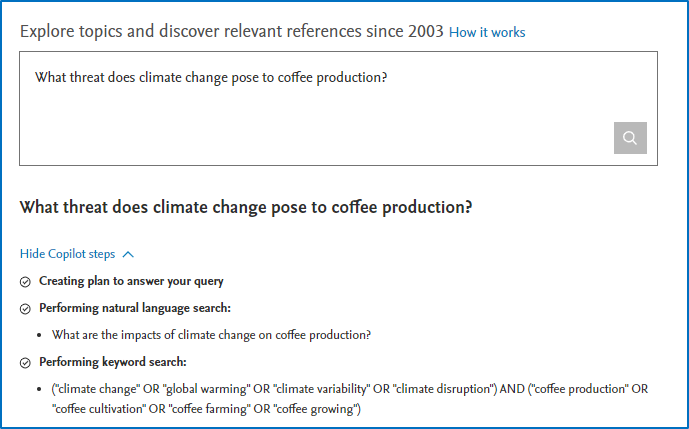Open the How it works link
This screenshot has height=429, width=689.
pyautogui.click(x=487, y=32)
